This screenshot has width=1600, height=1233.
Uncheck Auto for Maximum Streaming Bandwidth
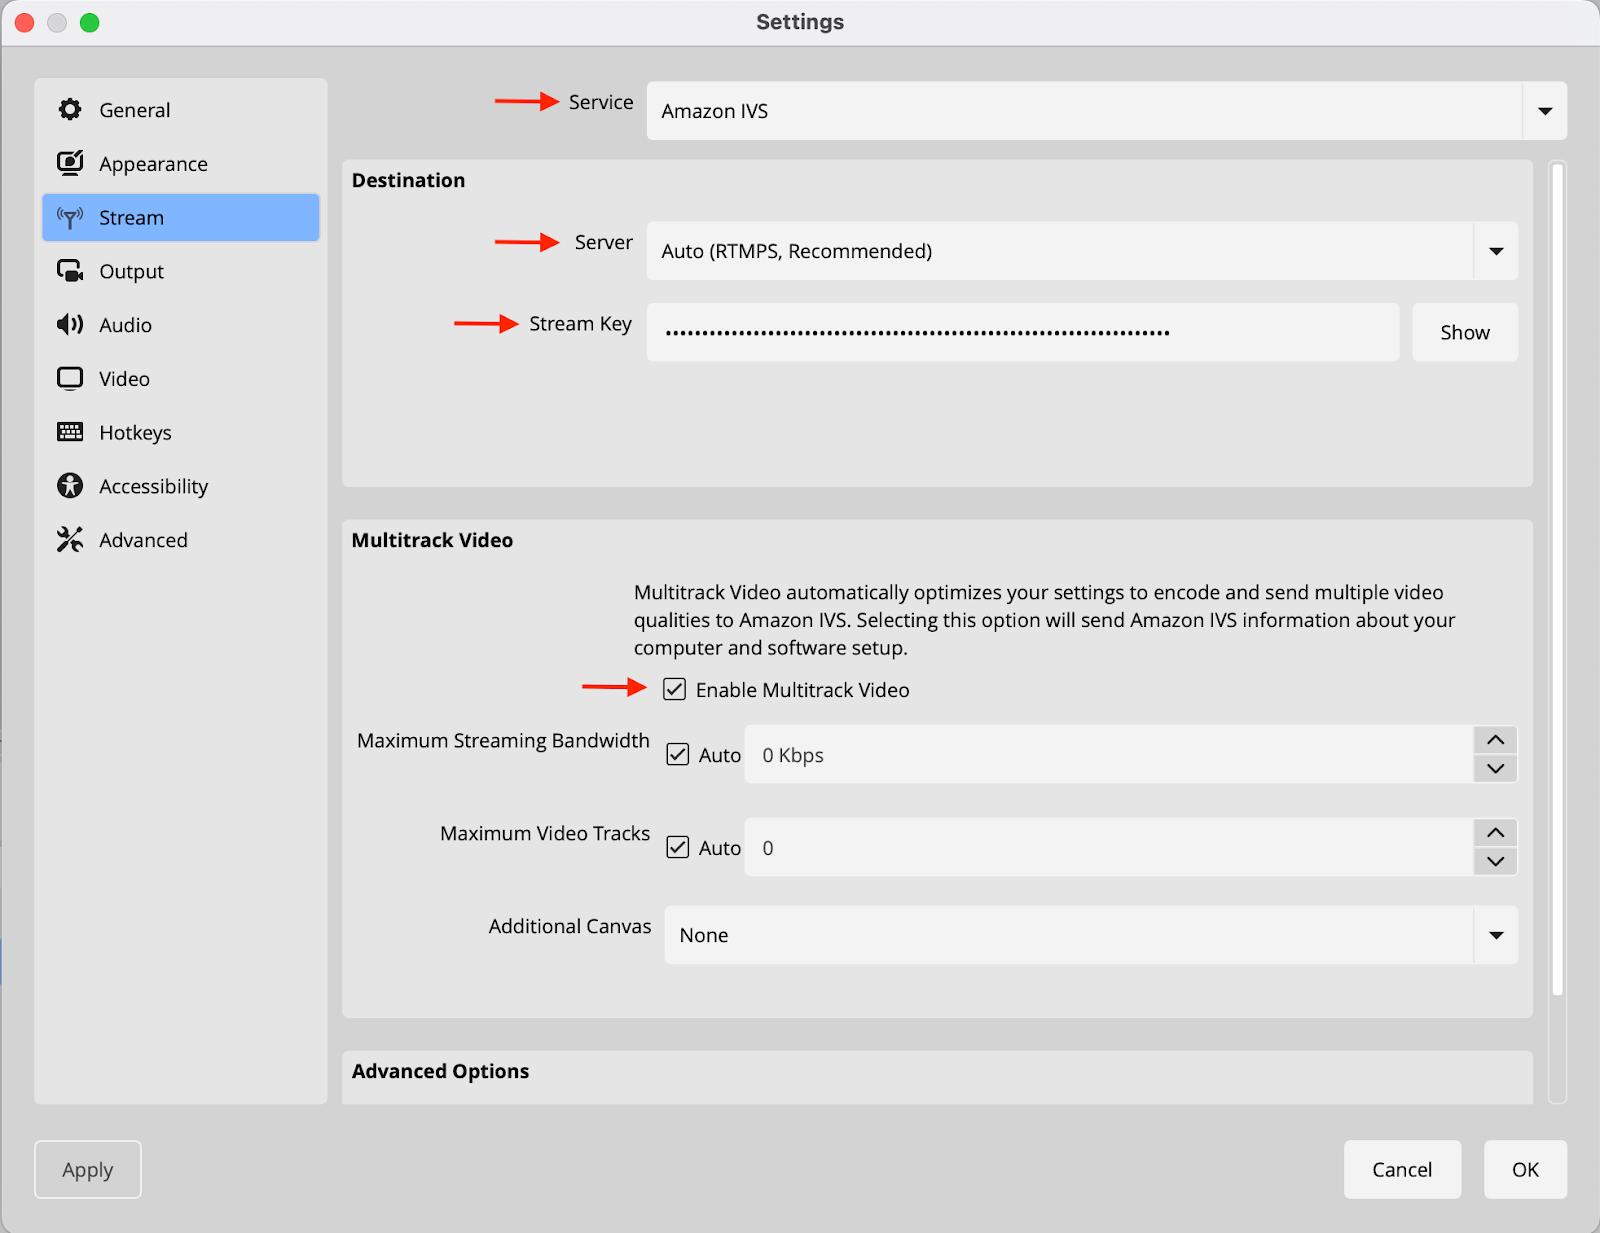tap(678, 754)
